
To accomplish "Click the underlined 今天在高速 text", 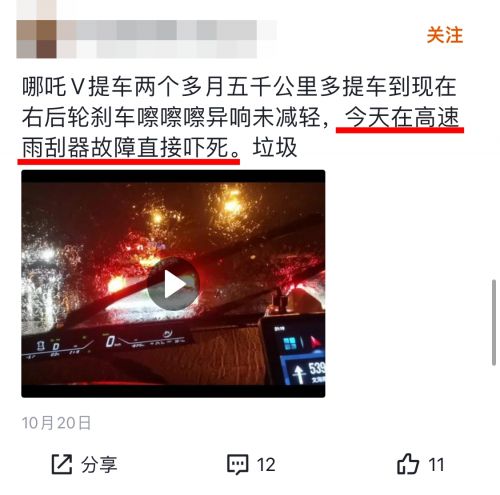I will pyautogui.click(x=402, y=117).
